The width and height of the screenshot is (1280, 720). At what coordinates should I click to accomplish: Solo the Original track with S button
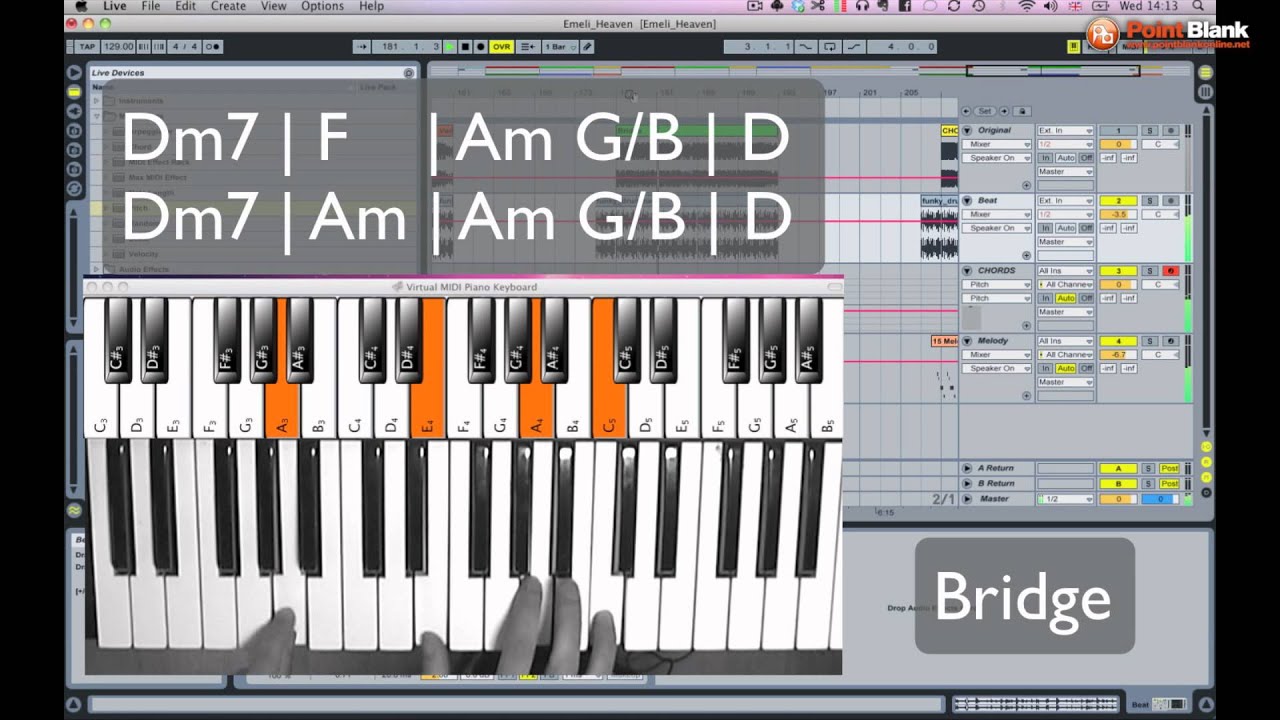[1150, 130]
